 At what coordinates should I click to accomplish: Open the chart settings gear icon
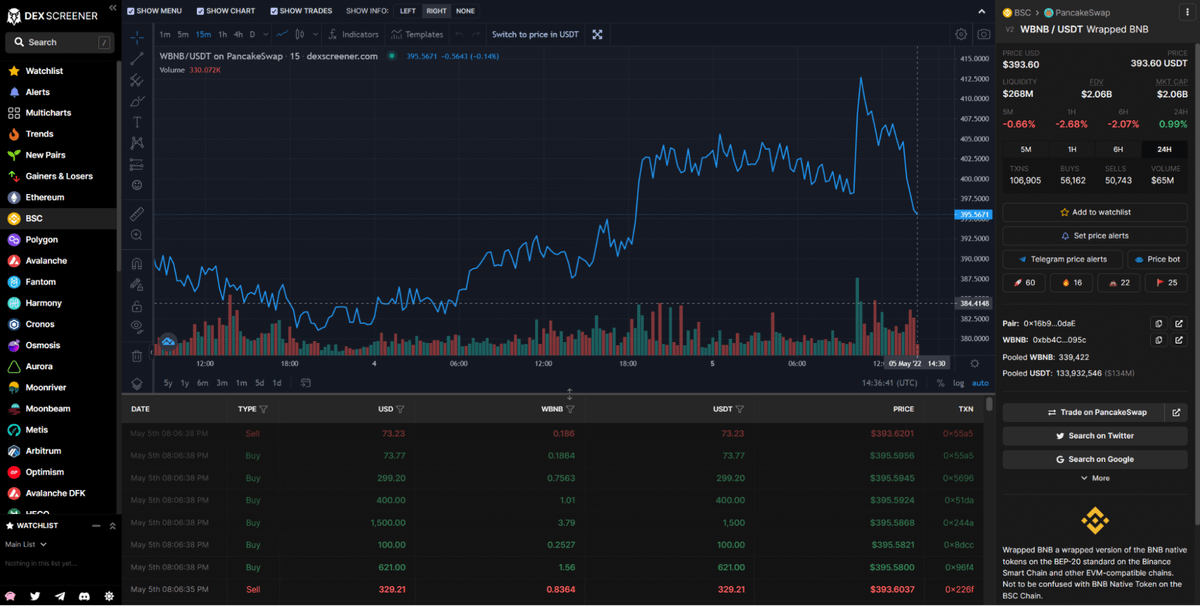pos(961,34)
